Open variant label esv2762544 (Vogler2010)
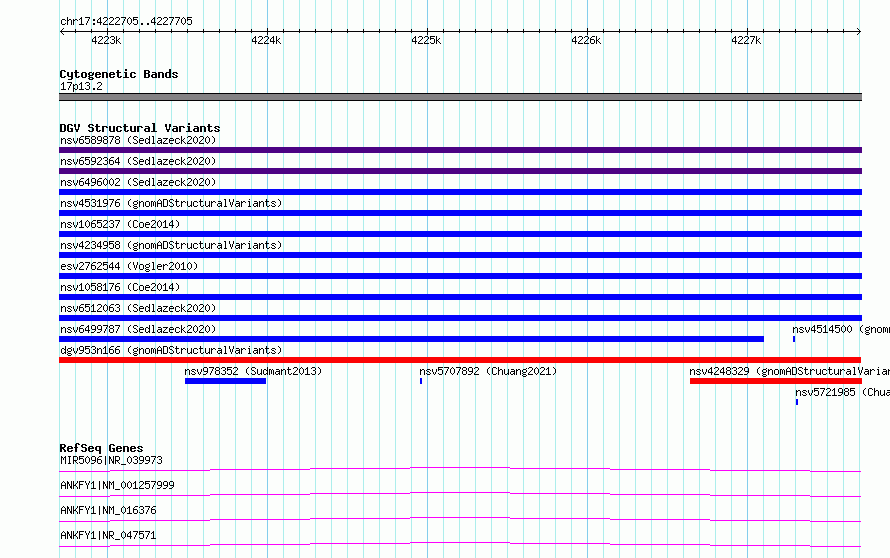This screenshot has height=558, width=890. tap(129, 266)
